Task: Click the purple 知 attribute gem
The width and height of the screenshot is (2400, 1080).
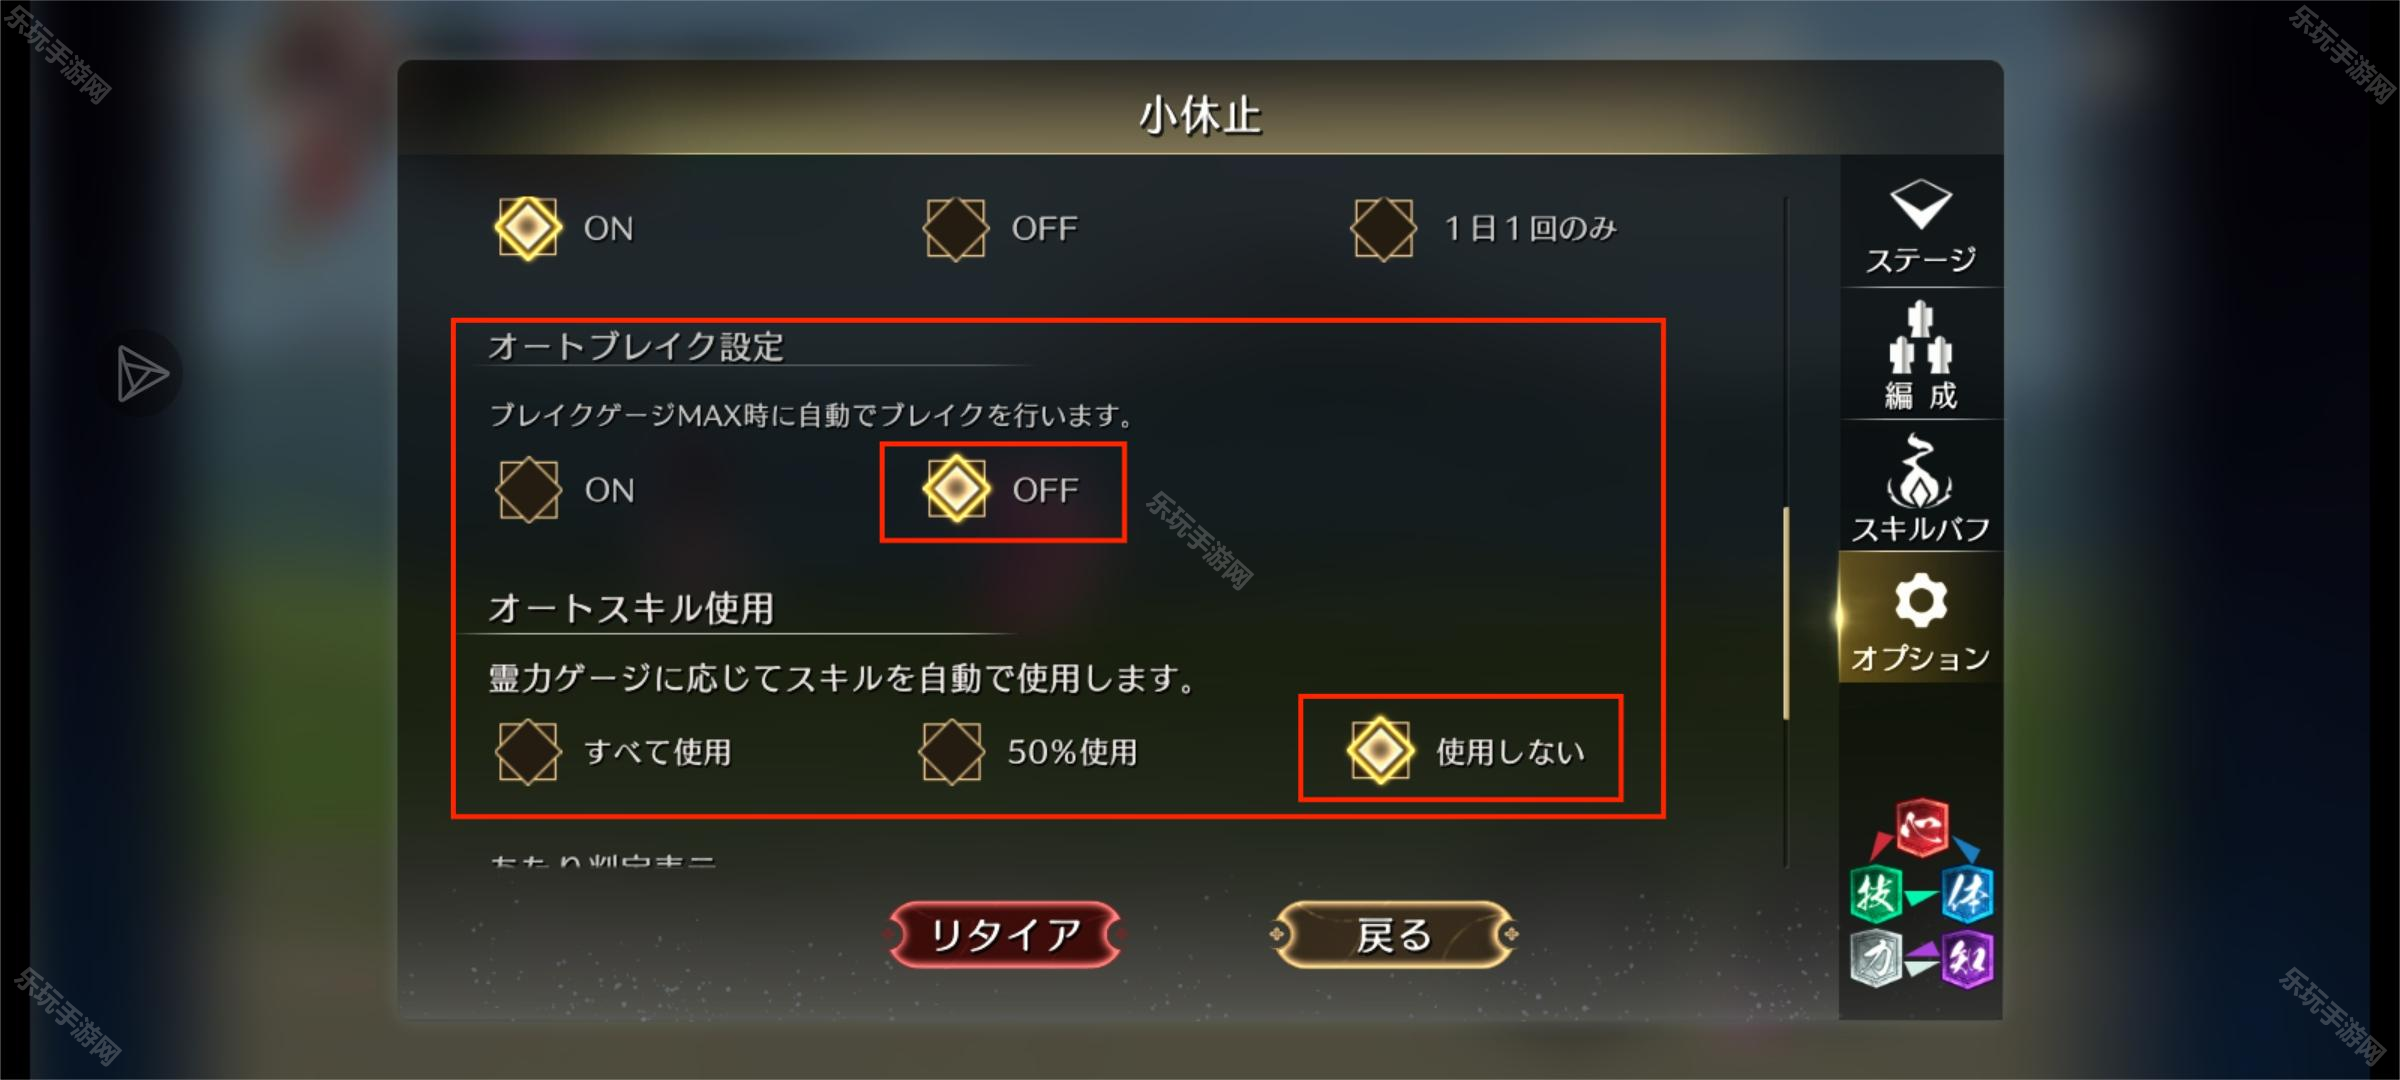Action: click(x=1967, y=958)
